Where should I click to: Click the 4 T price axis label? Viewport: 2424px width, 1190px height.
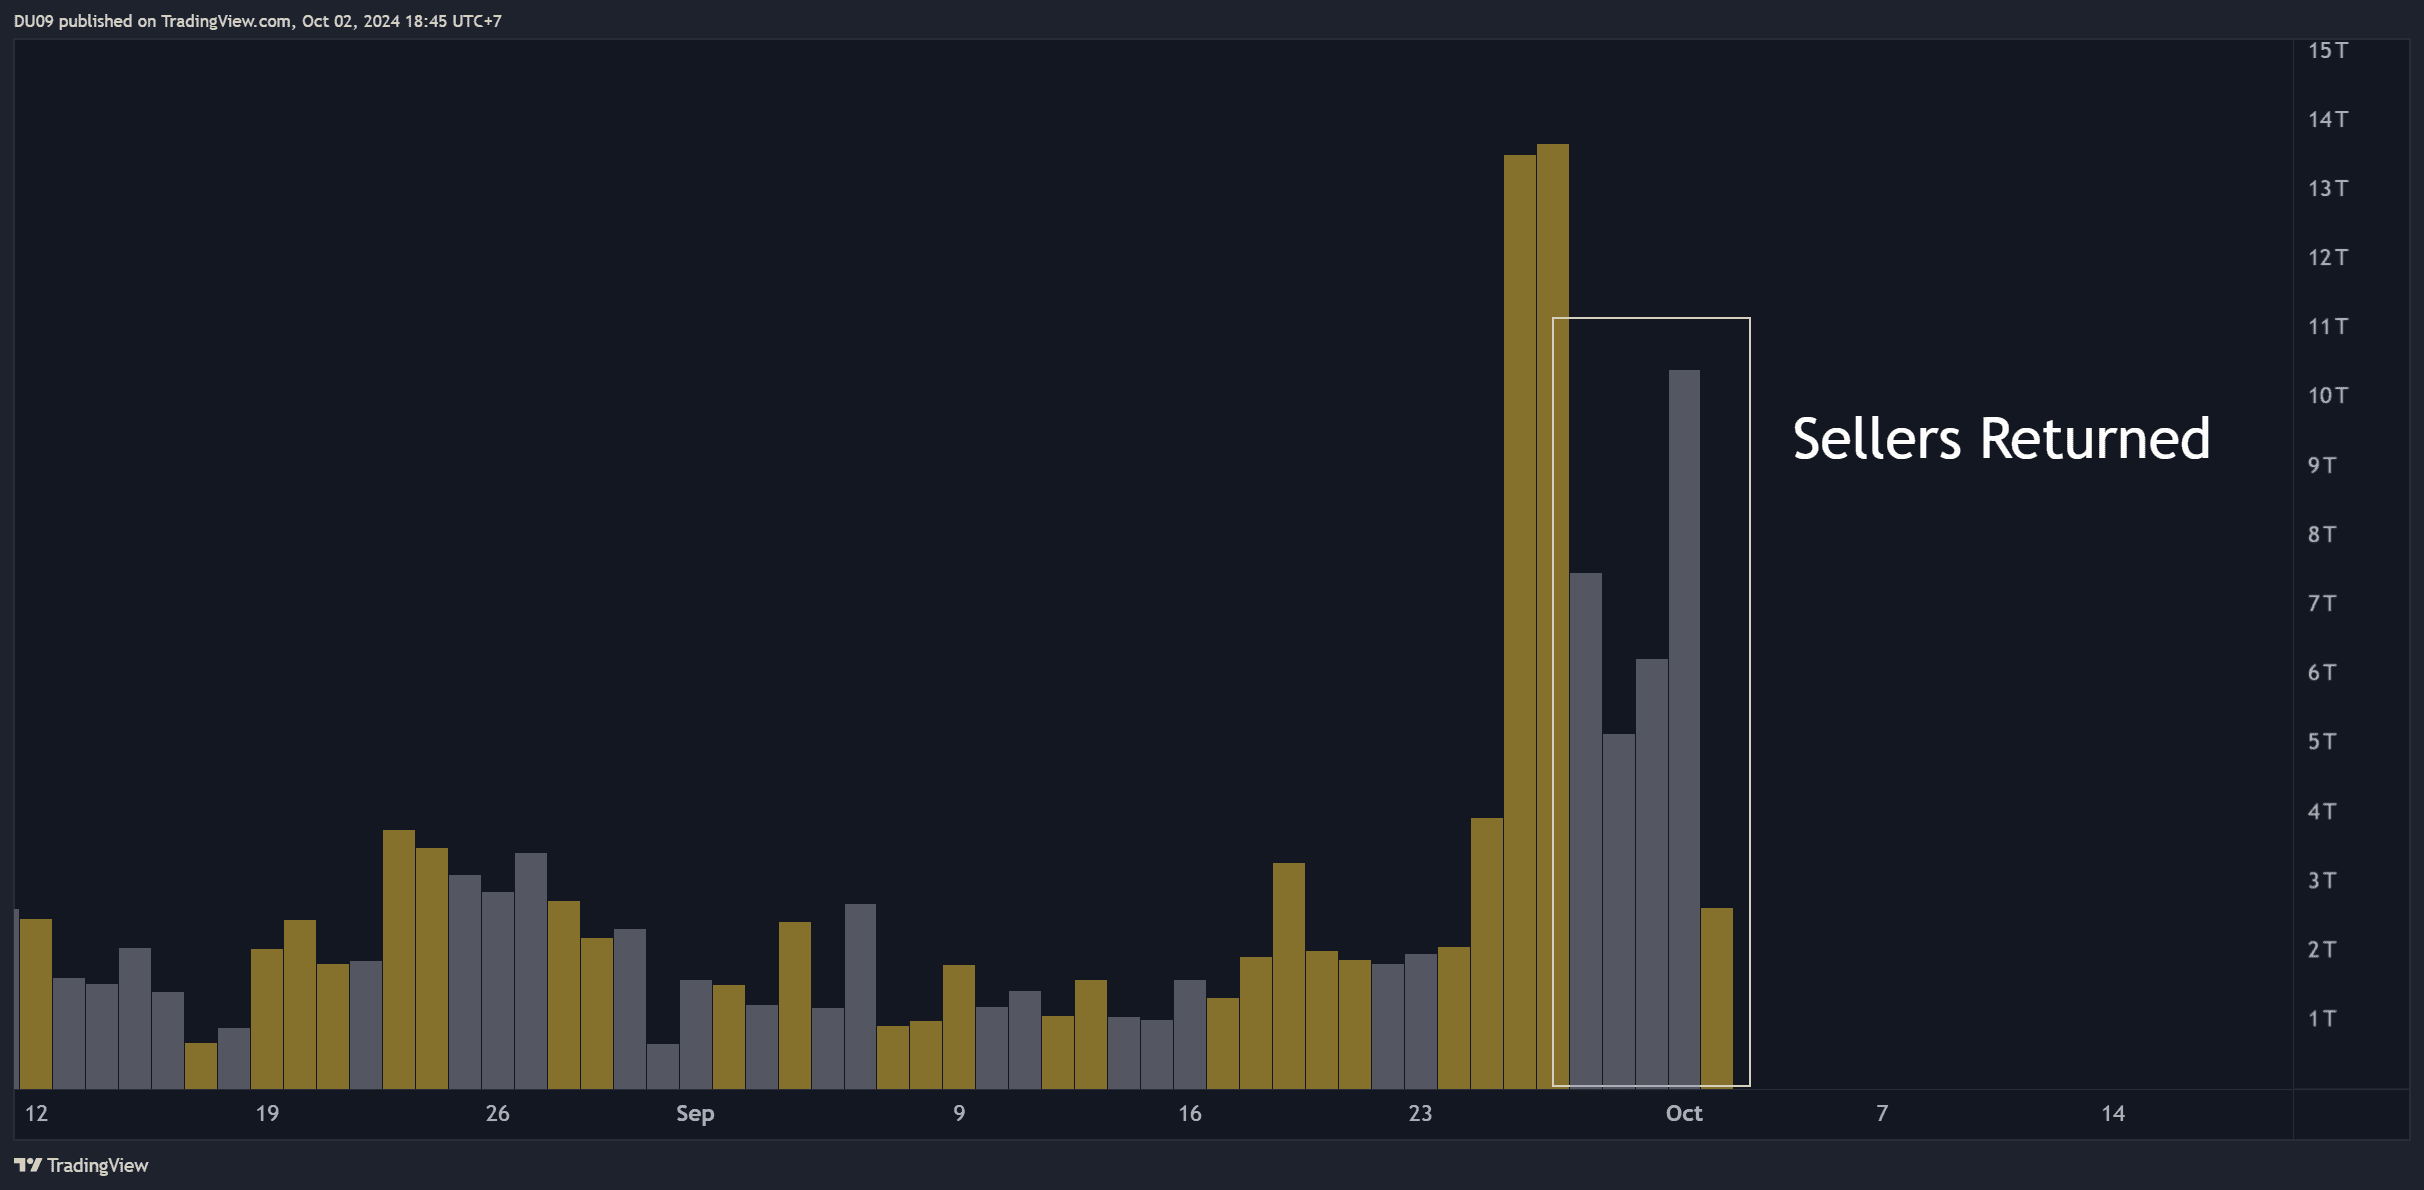(2322, 811)
